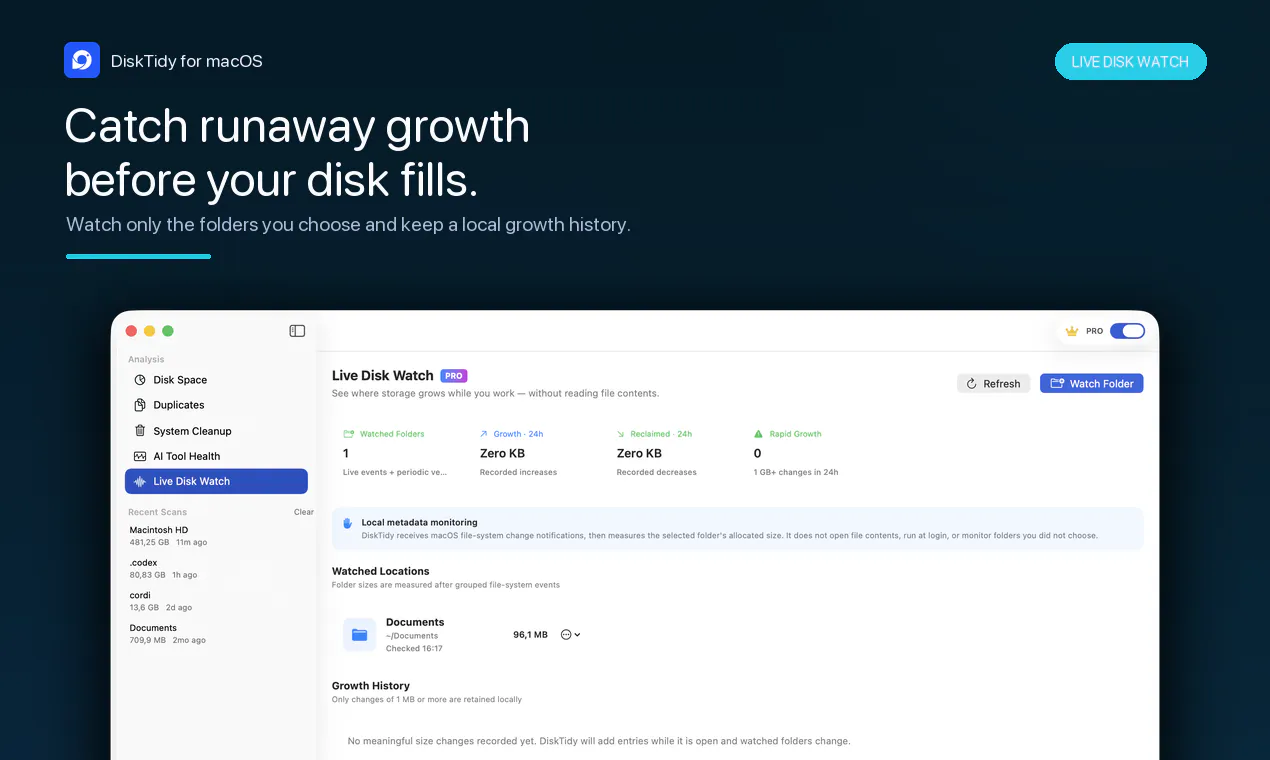Click the Live Disk Watch waveform icon
Viewport: 1270px width, 760px height.
140,481
